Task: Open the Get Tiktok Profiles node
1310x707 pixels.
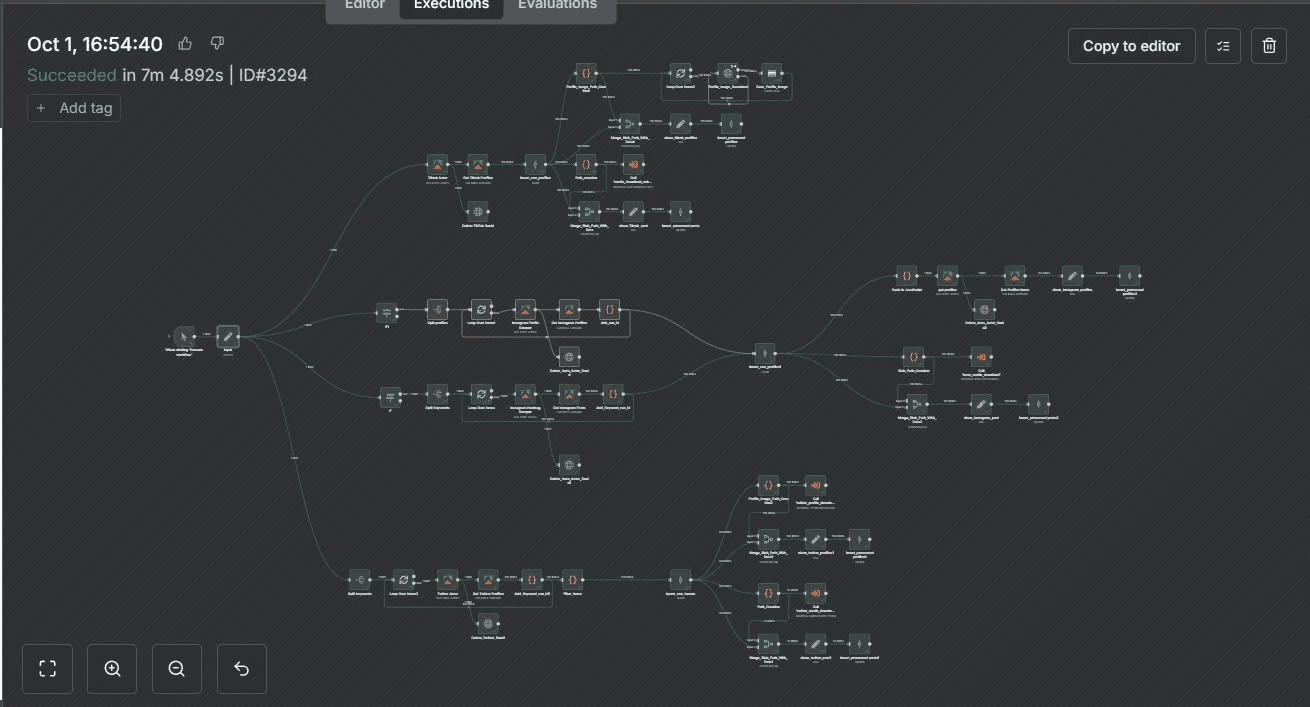Action: coord(478,165)
